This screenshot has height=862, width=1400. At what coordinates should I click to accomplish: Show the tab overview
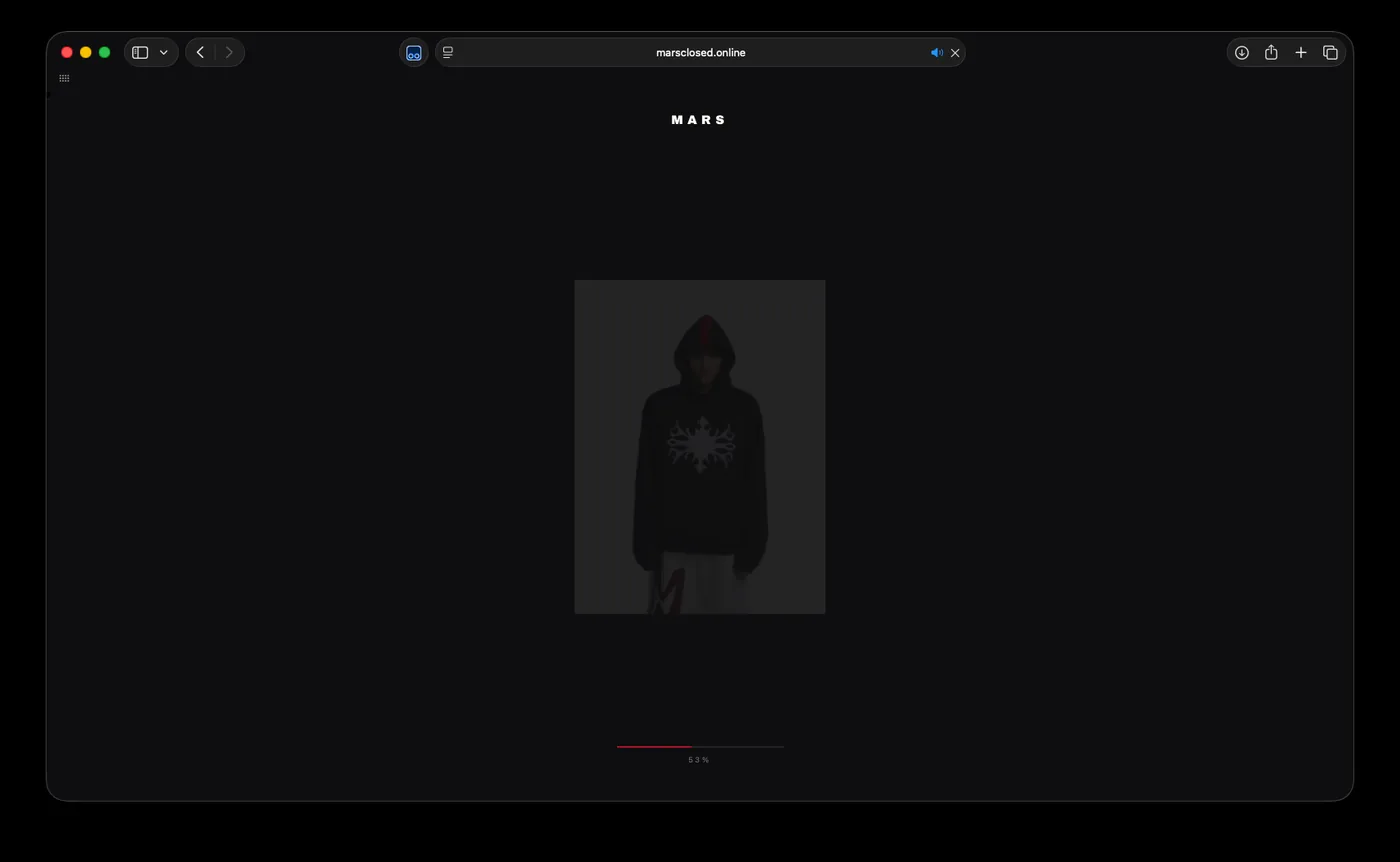(x=1330, y=53)
